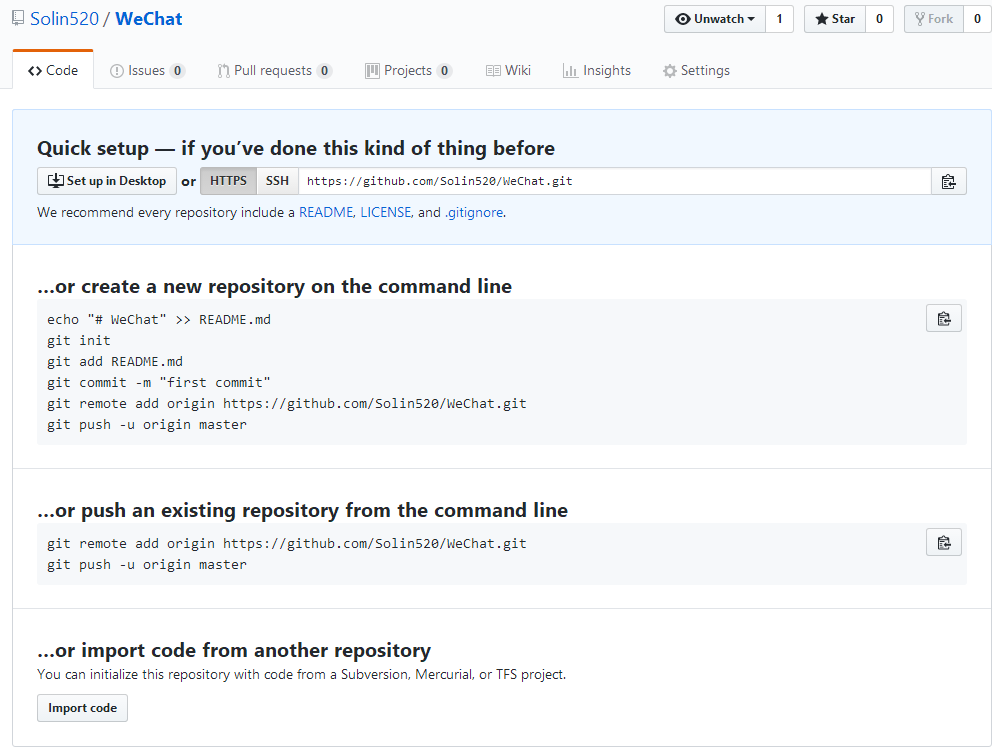
Task: Go to the Wiki tab
Action: pos(508,70)
